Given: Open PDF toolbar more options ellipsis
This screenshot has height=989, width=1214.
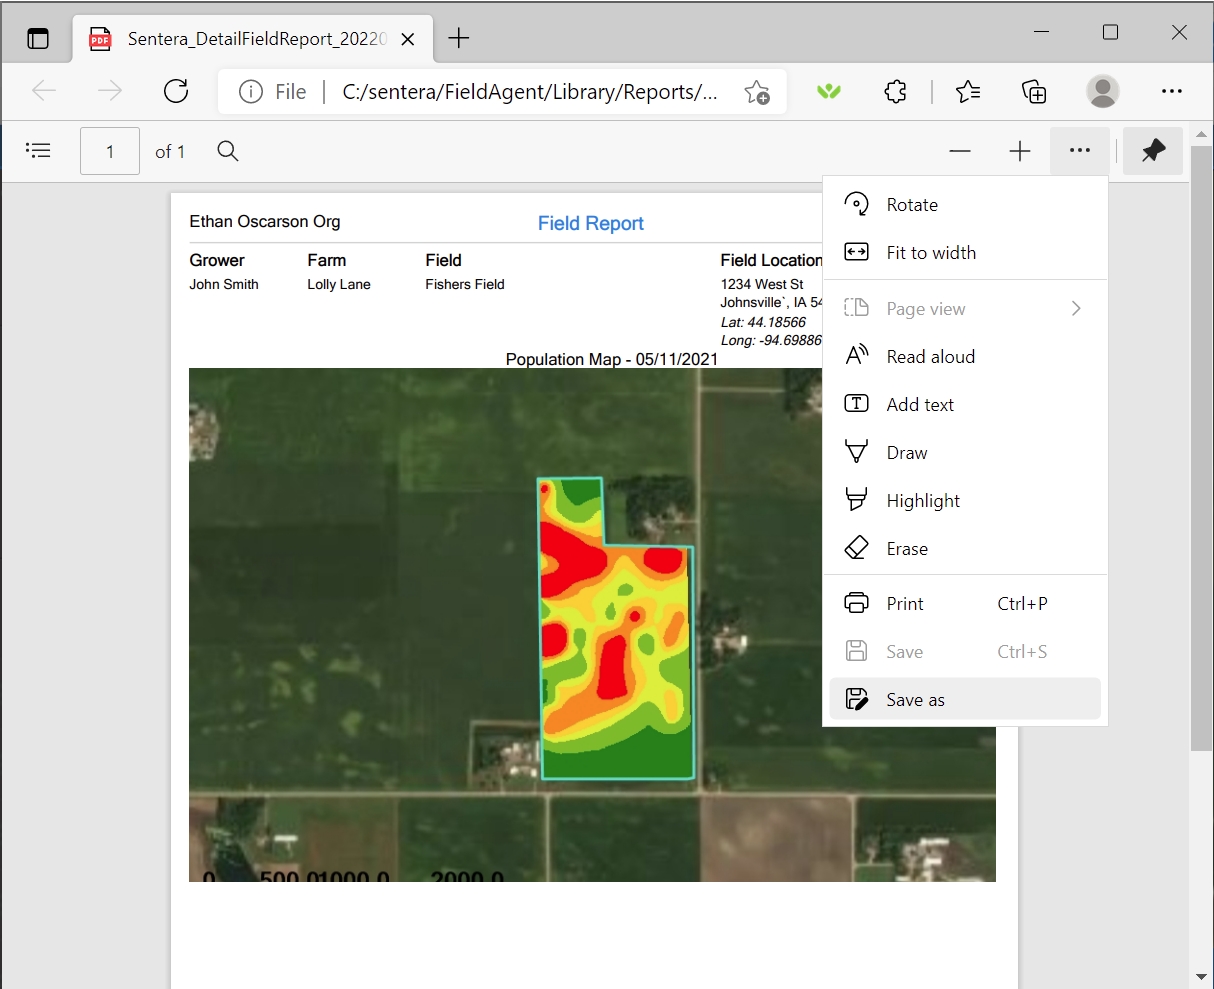Looking at the screenshot, I should pos(1079,151).
